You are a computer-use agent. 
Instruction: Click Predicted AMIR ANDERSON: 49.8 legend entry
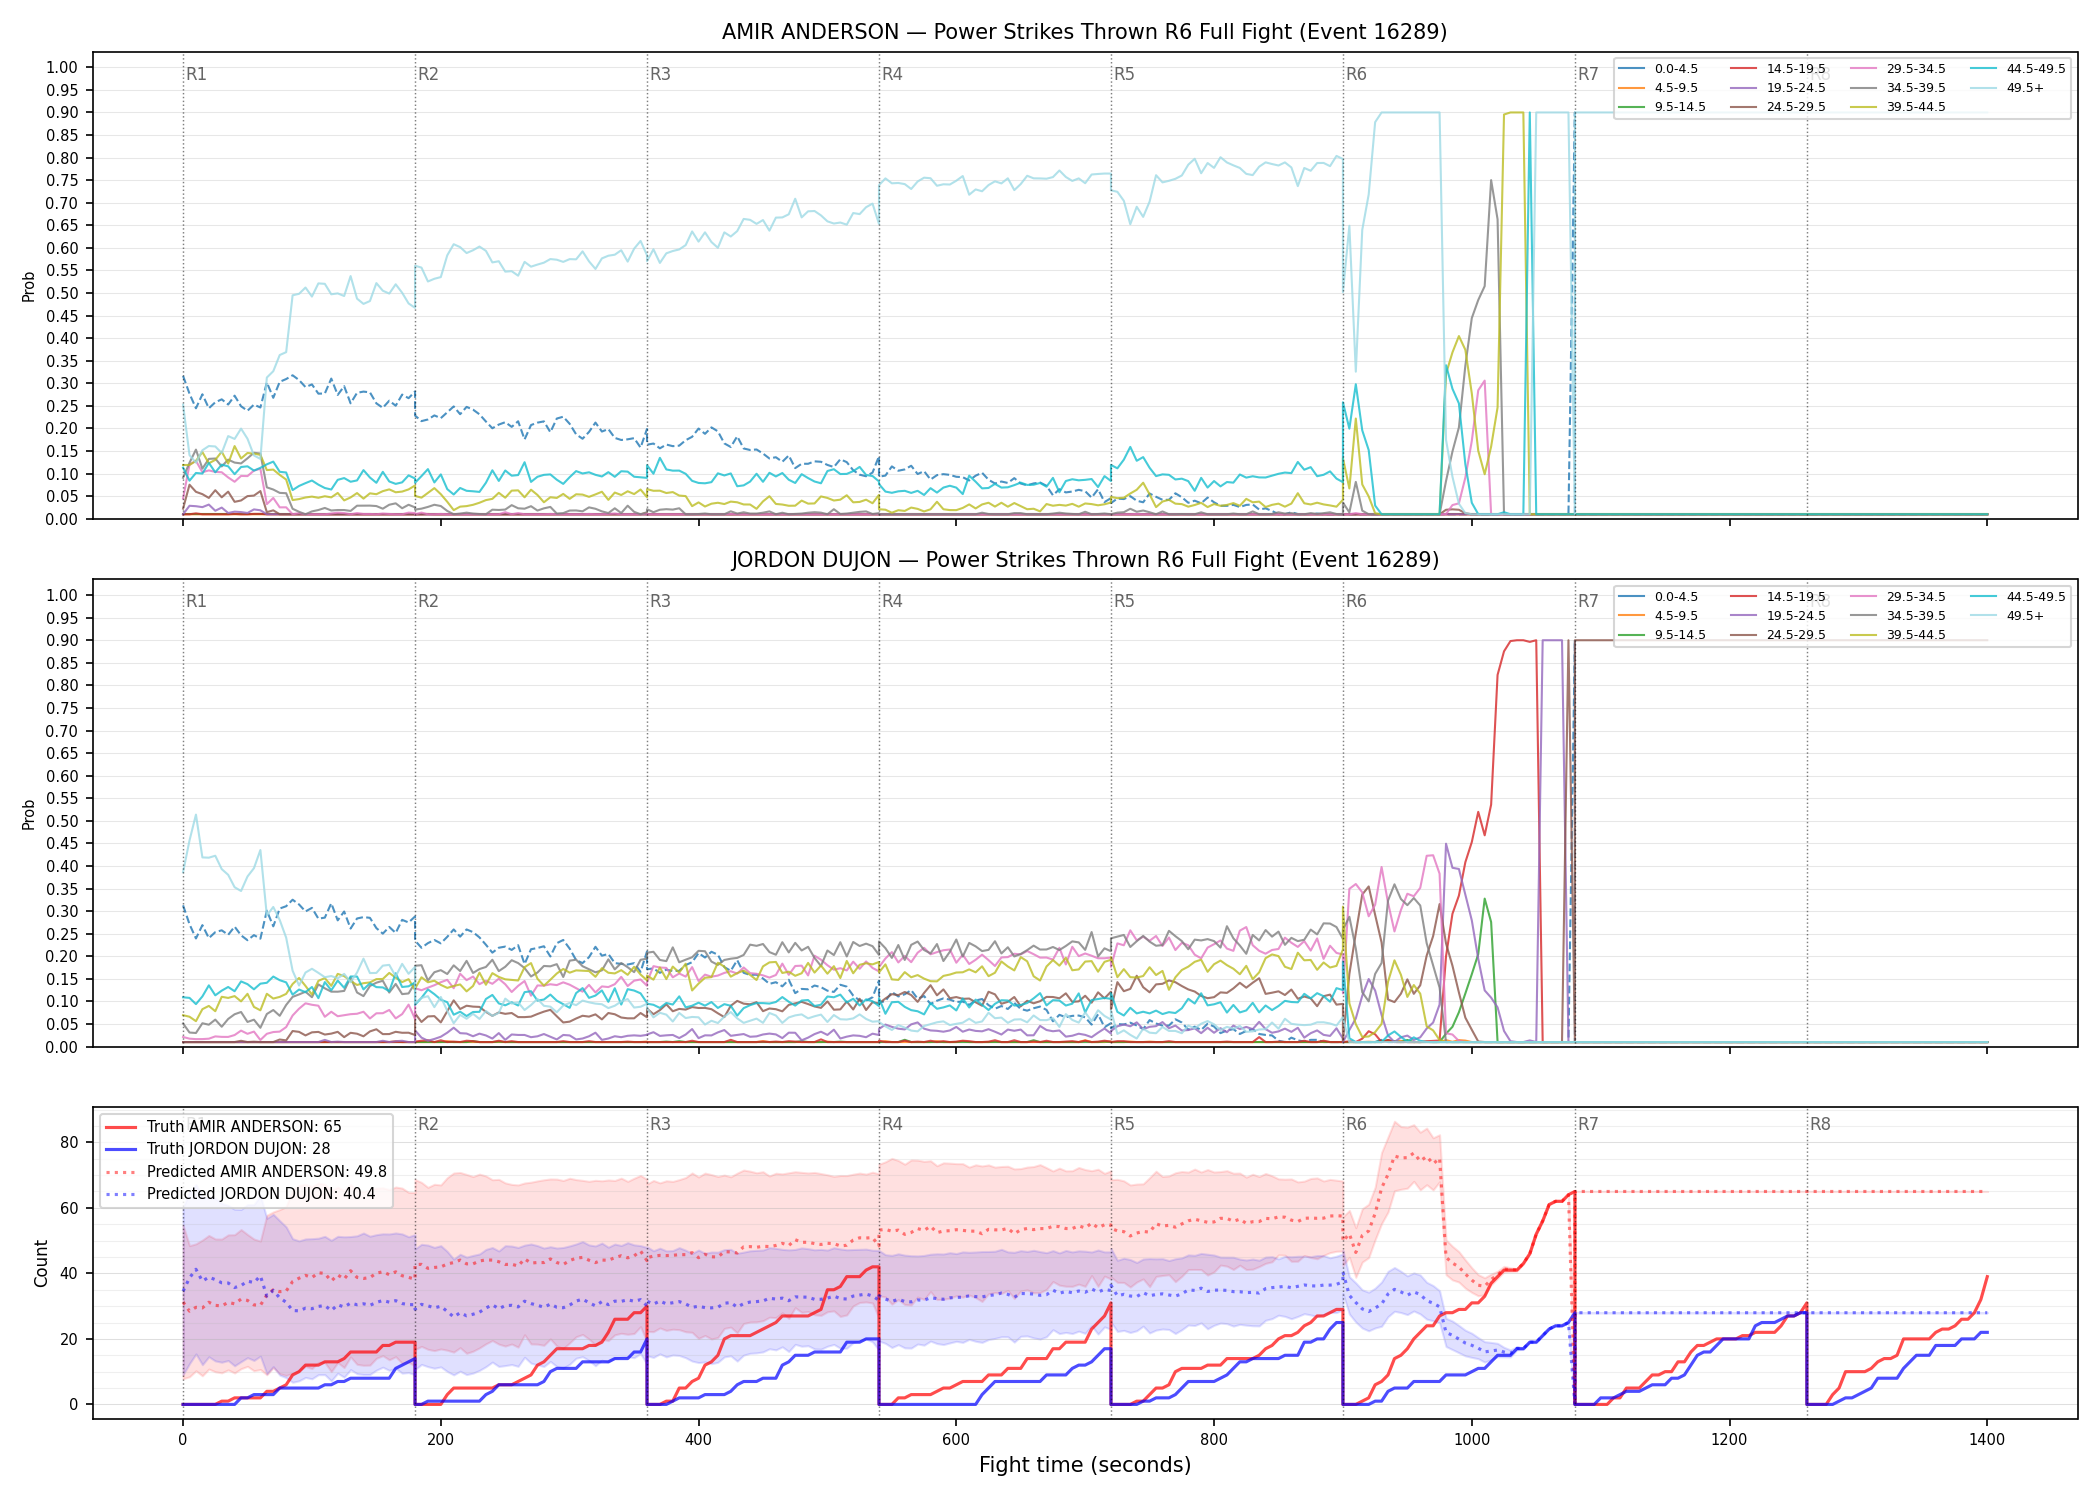coord(246,1172)
